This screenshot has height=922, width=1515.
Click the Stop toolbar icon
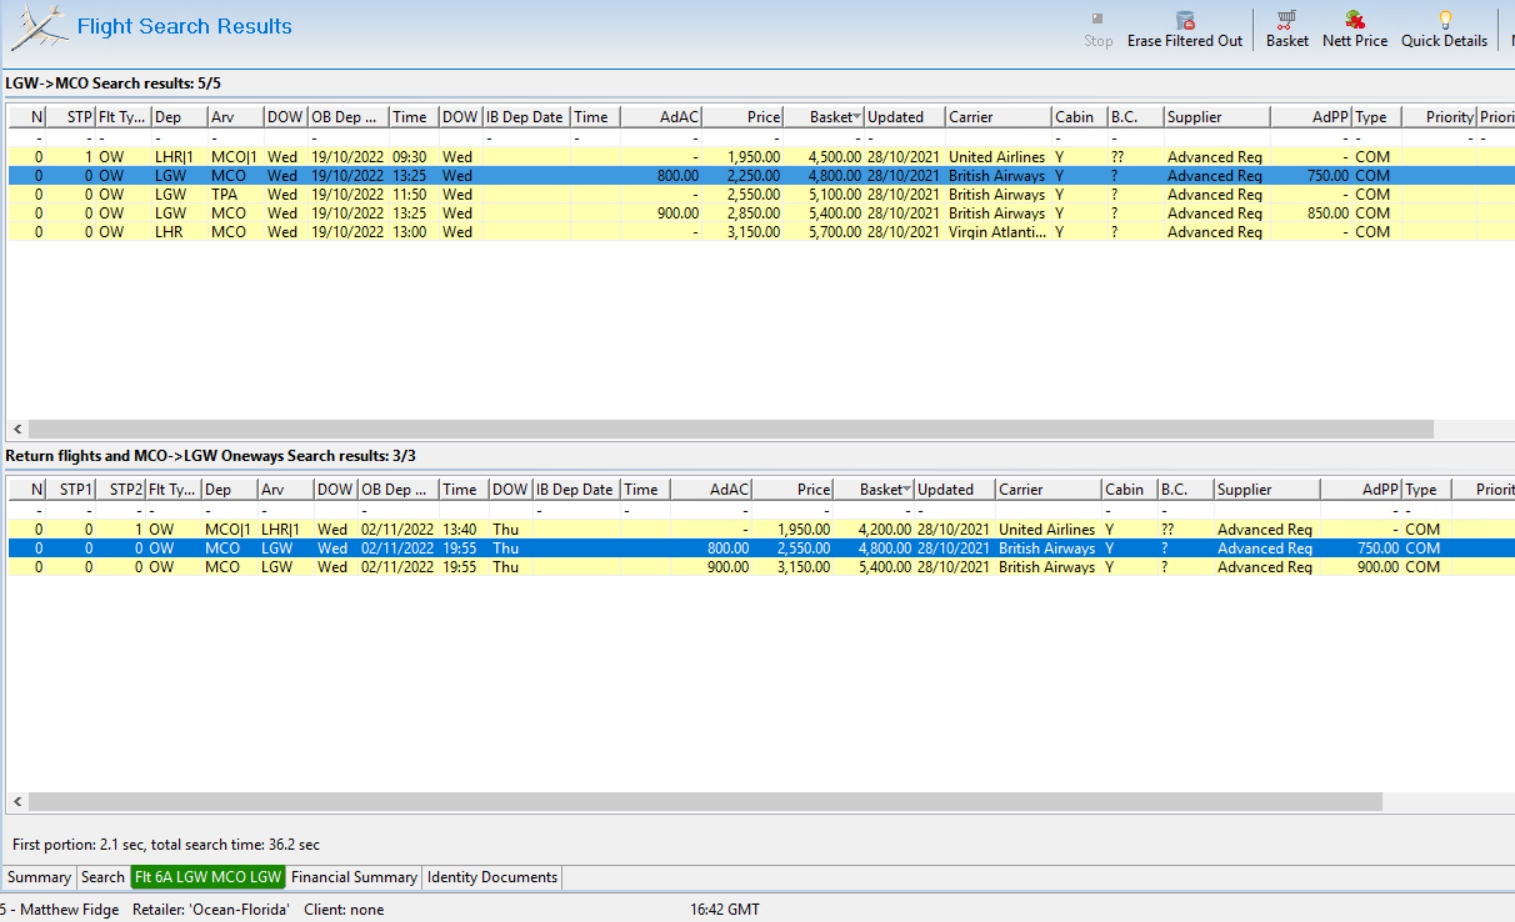(1097, 20)
